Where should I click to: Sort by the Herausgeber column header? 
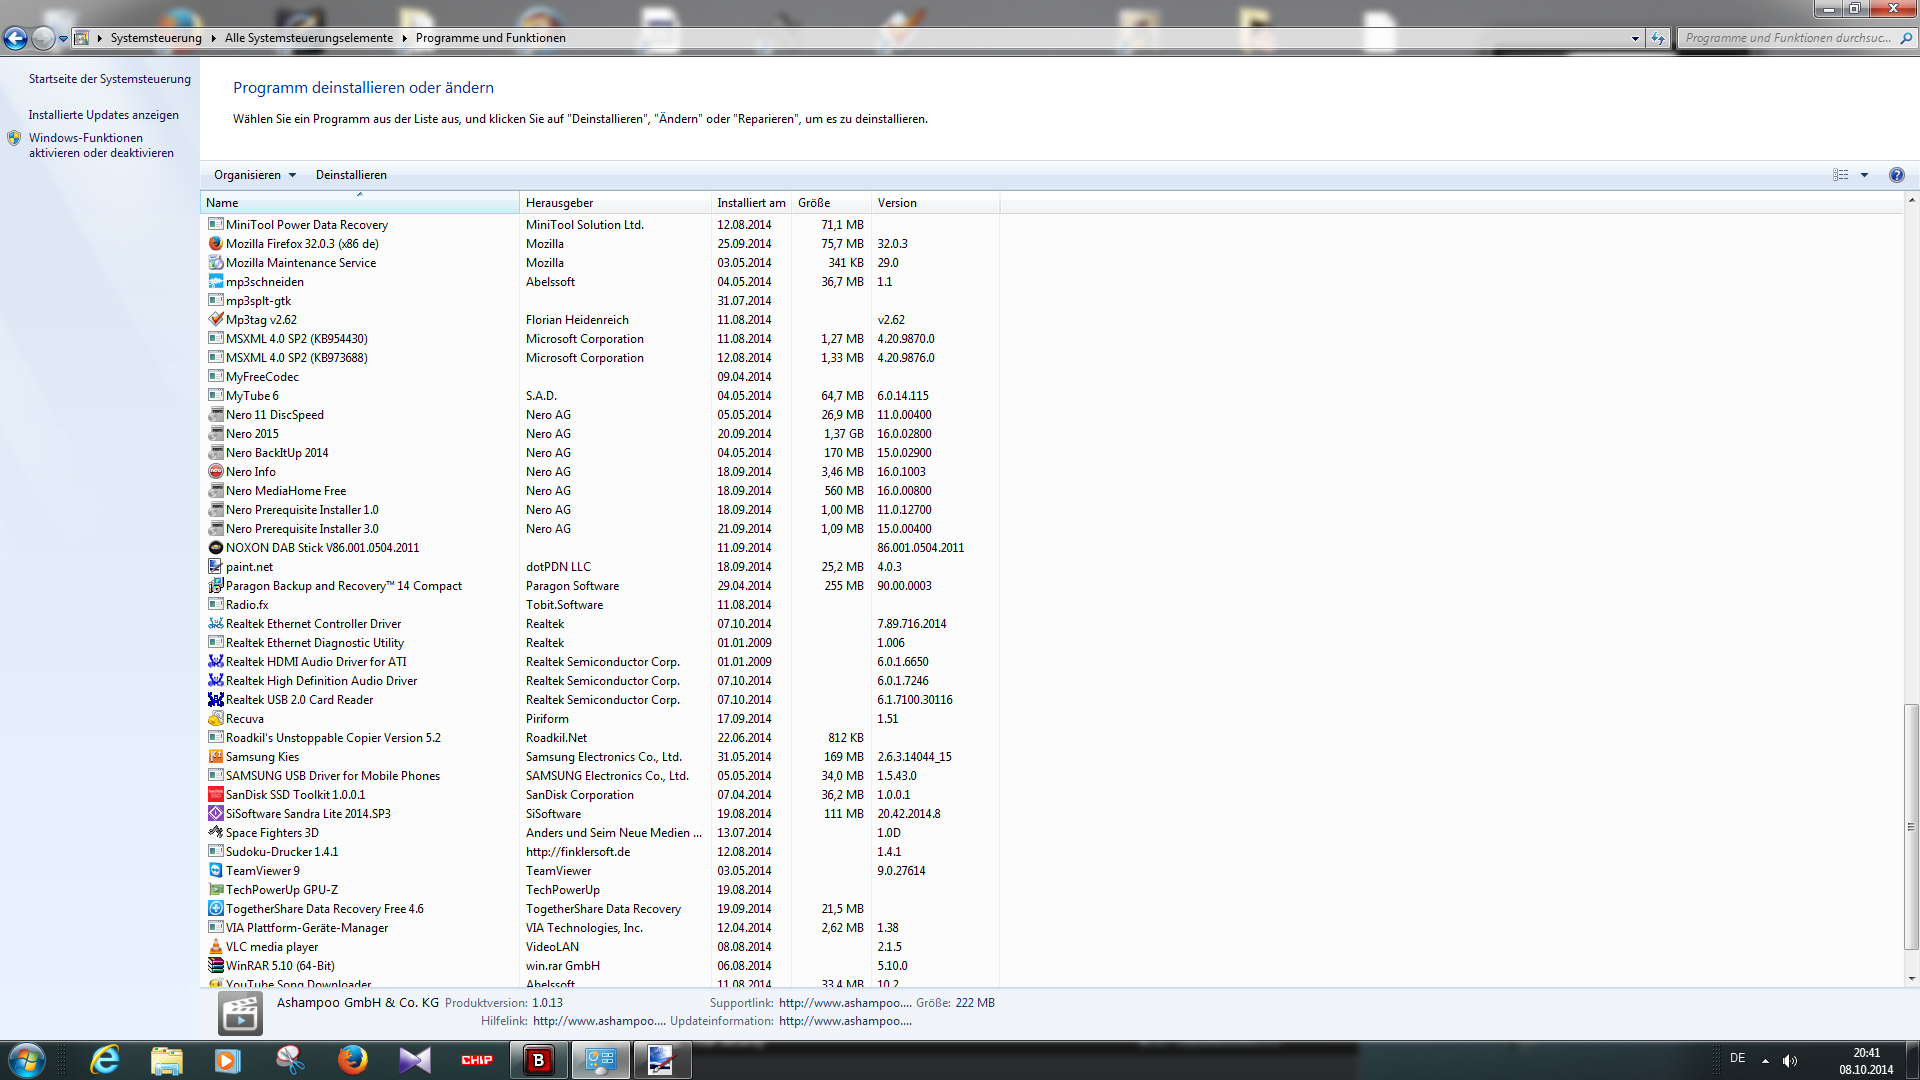560,203
